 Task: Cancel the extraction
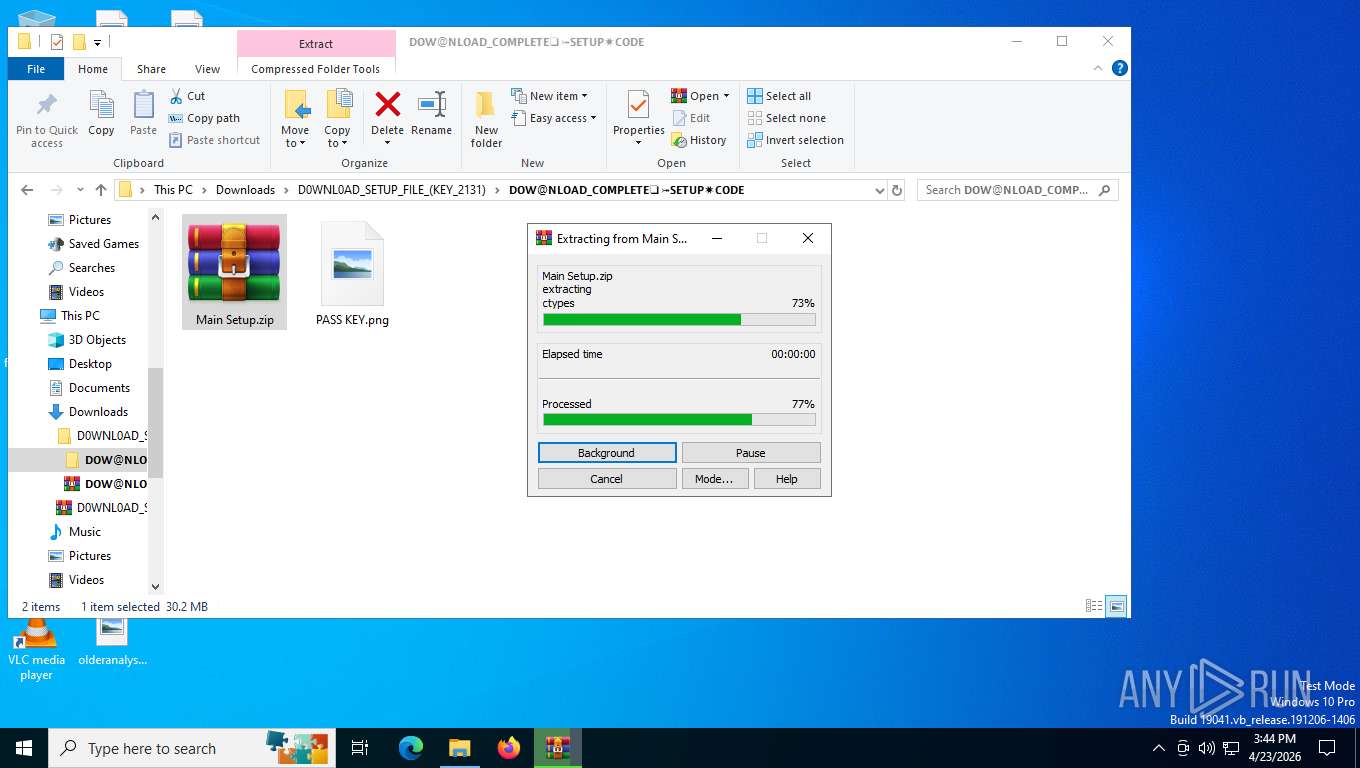(607, 479)
